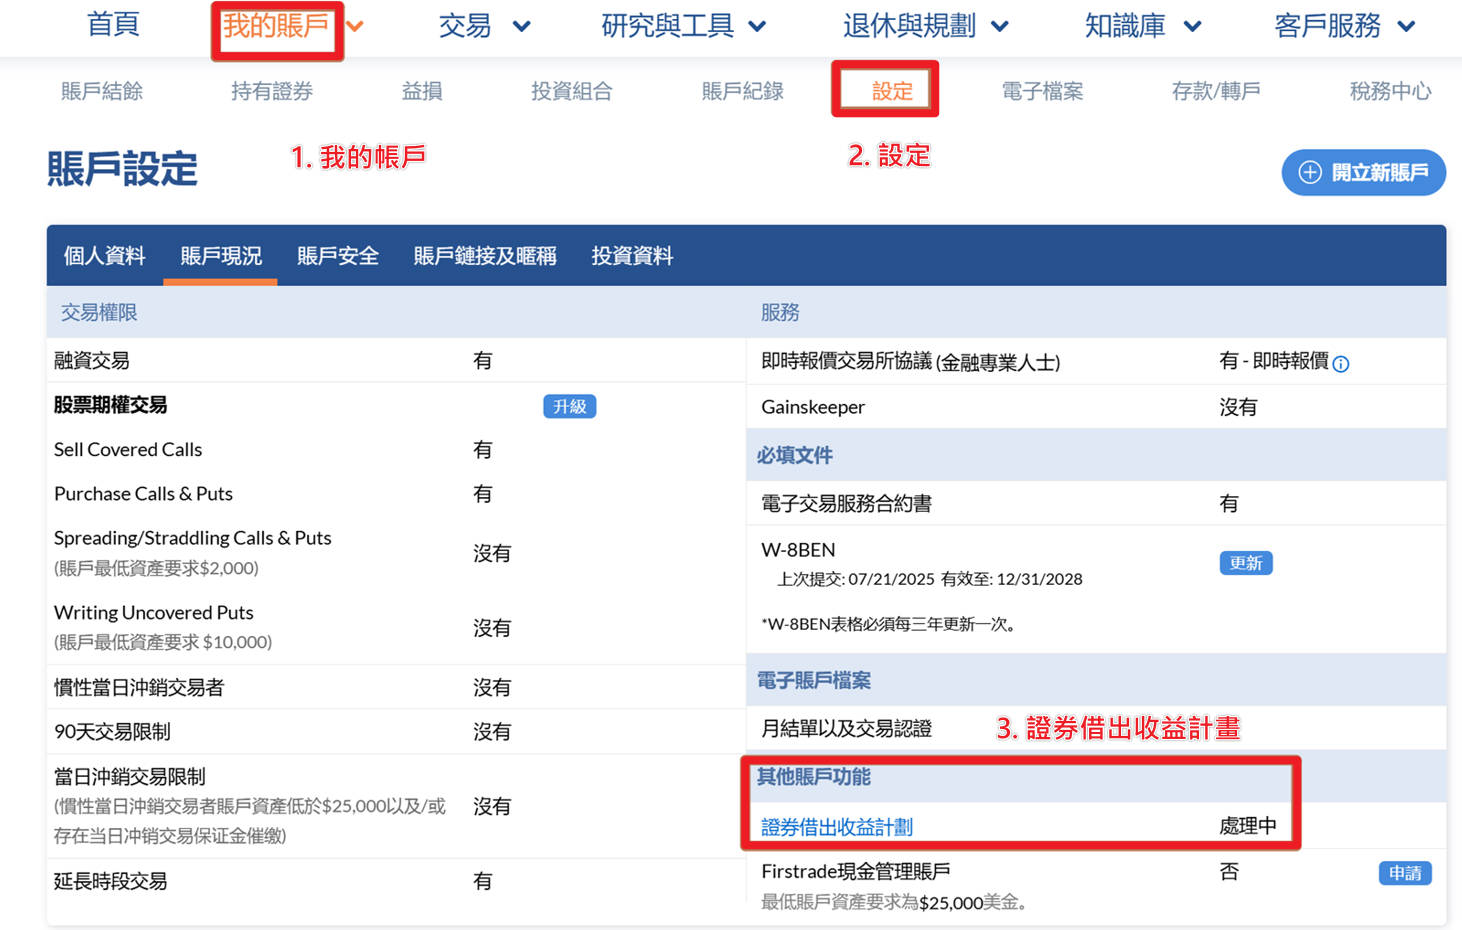Expand the 退休與規劃 menu
The image size is (1462, 930).
pos(925,27)
